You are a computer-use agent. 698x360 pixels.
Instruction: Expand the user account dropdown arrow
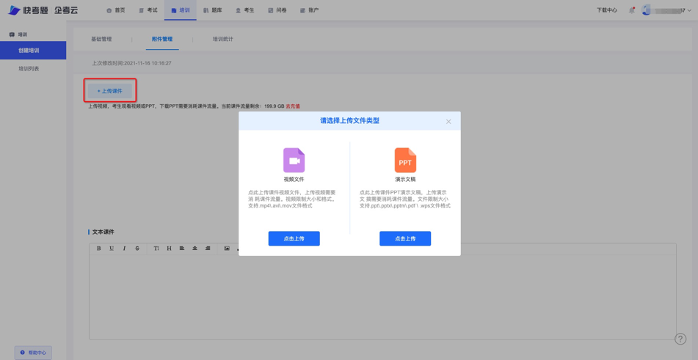tap(690, 10)
